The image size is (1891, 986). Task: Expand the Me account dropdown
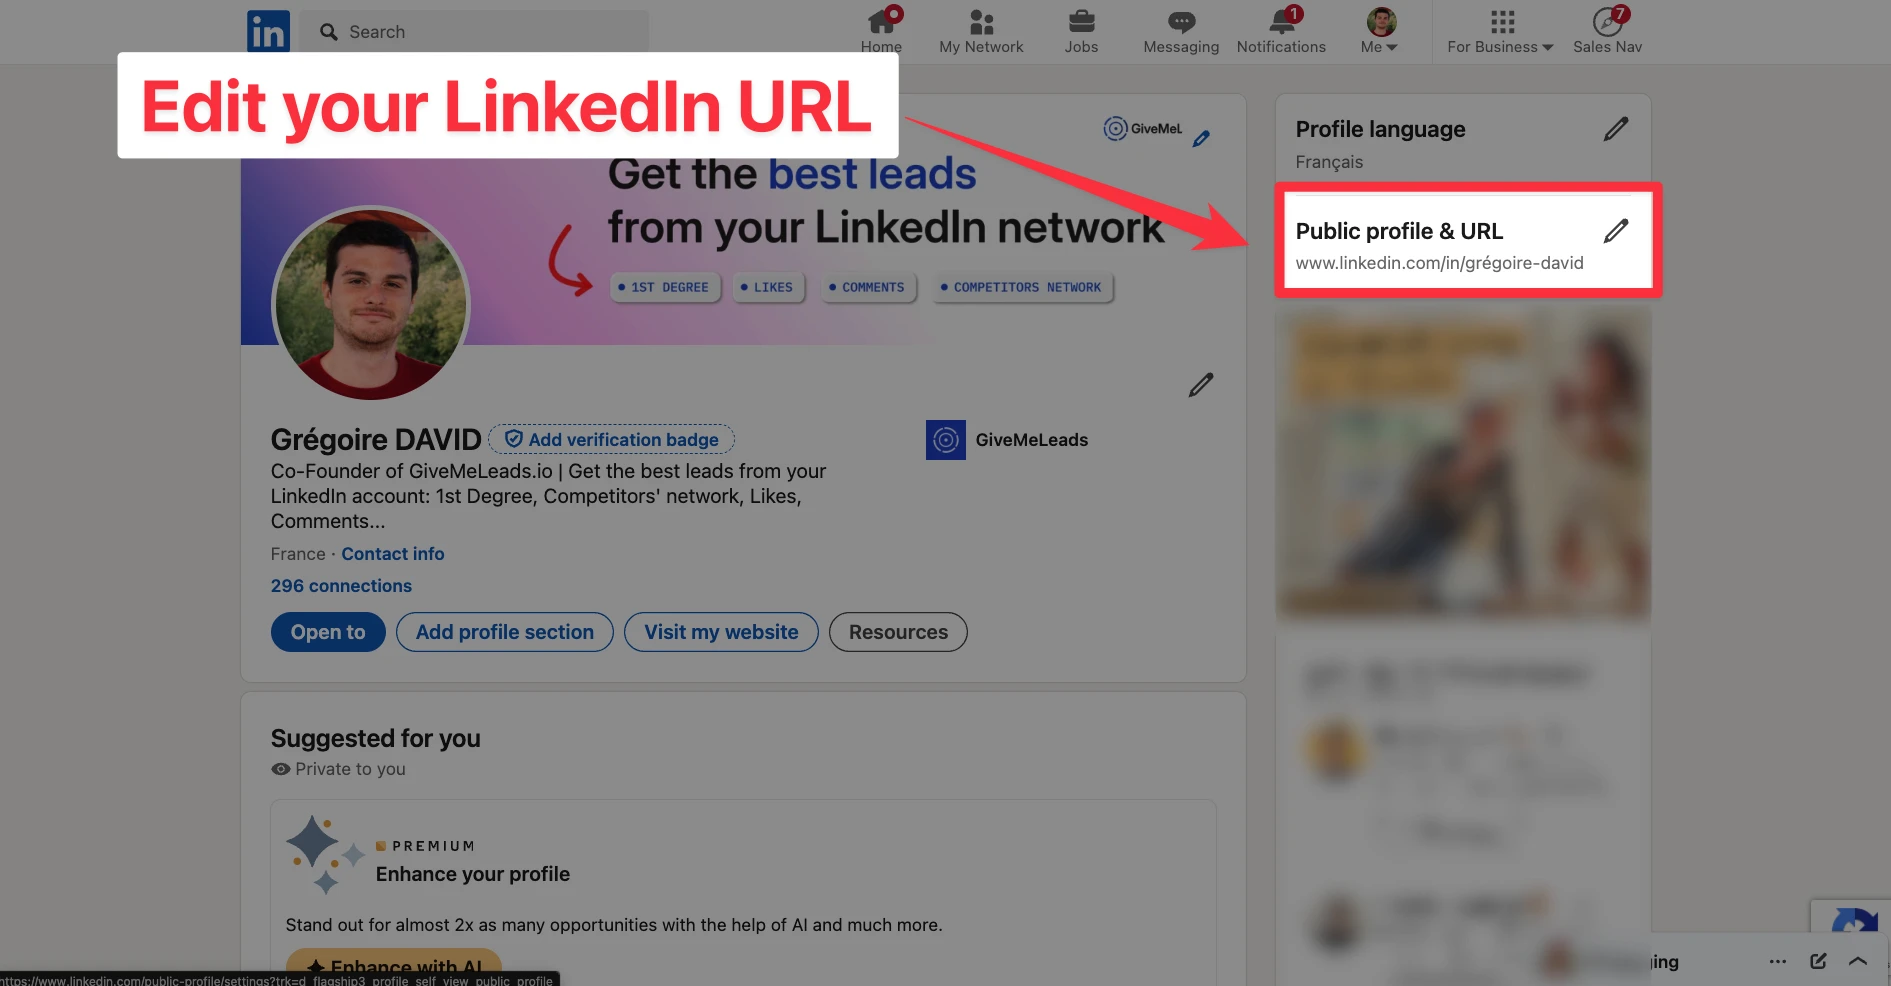coord(1380,31)
